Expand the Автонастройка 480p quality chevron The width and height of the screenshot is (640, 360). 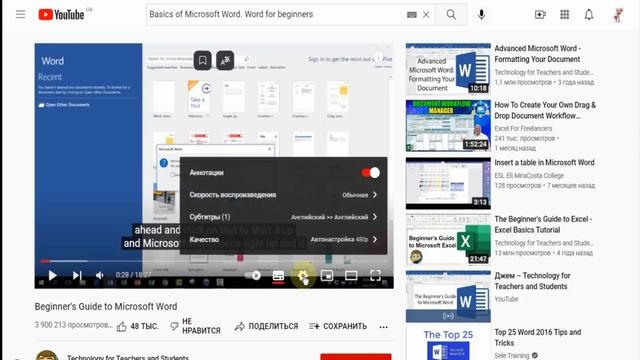click(x=375, y=239)
